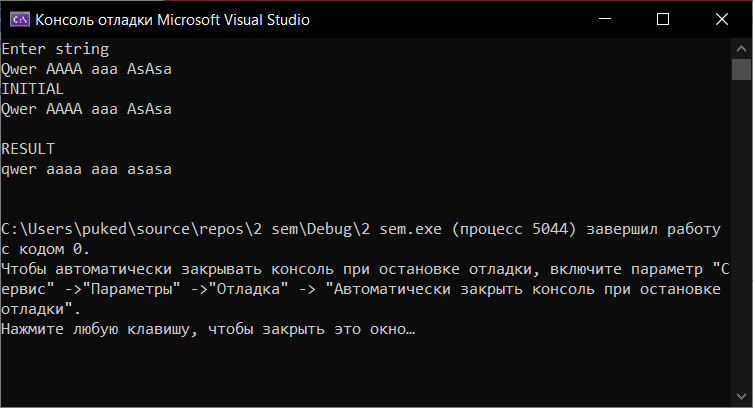The width and height of the screenshot is (753, 408).
Task: Click the "INITIAL" heading line
Action: pyautogui.click(x=32, y=88)
